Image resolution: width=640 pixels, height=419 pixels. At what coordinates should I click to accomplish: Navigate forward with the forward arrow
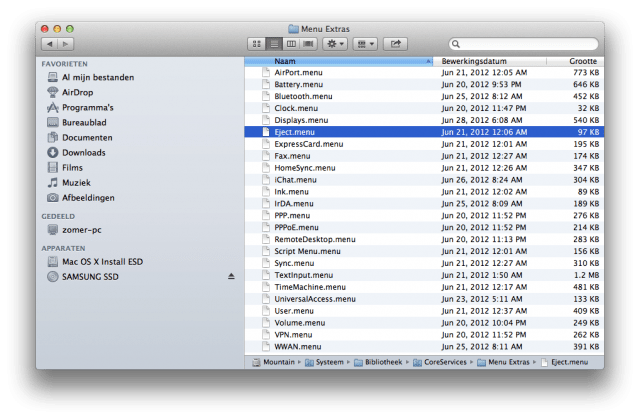(65, 44)
